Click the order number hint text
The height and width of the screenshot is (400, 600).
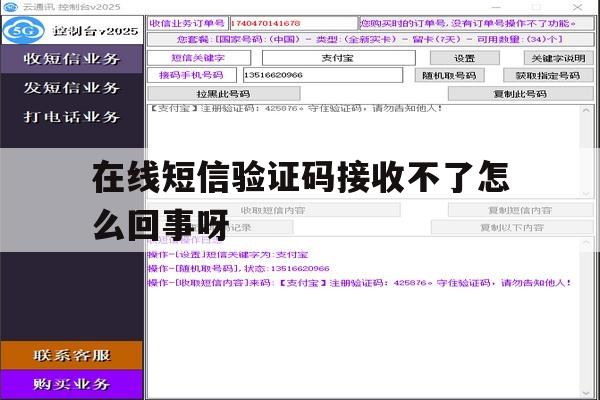point(468,23)
